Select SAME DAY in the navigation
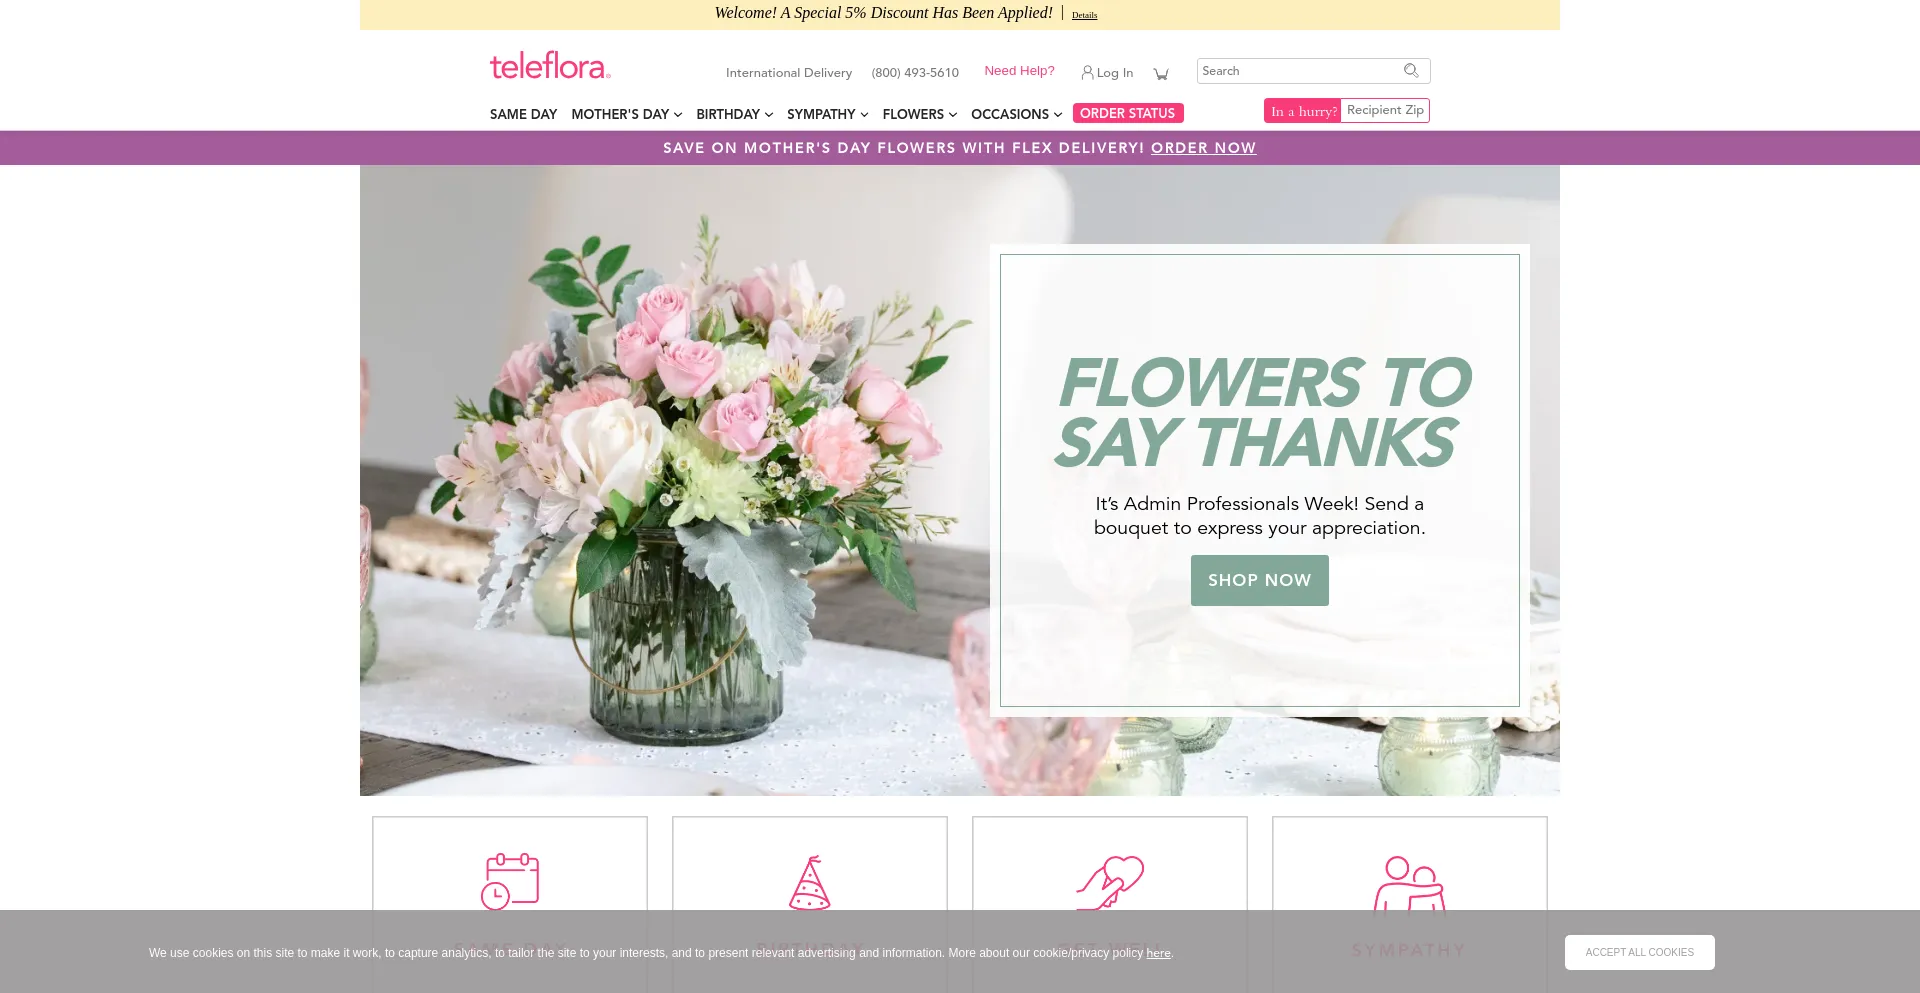 [522, 114]
